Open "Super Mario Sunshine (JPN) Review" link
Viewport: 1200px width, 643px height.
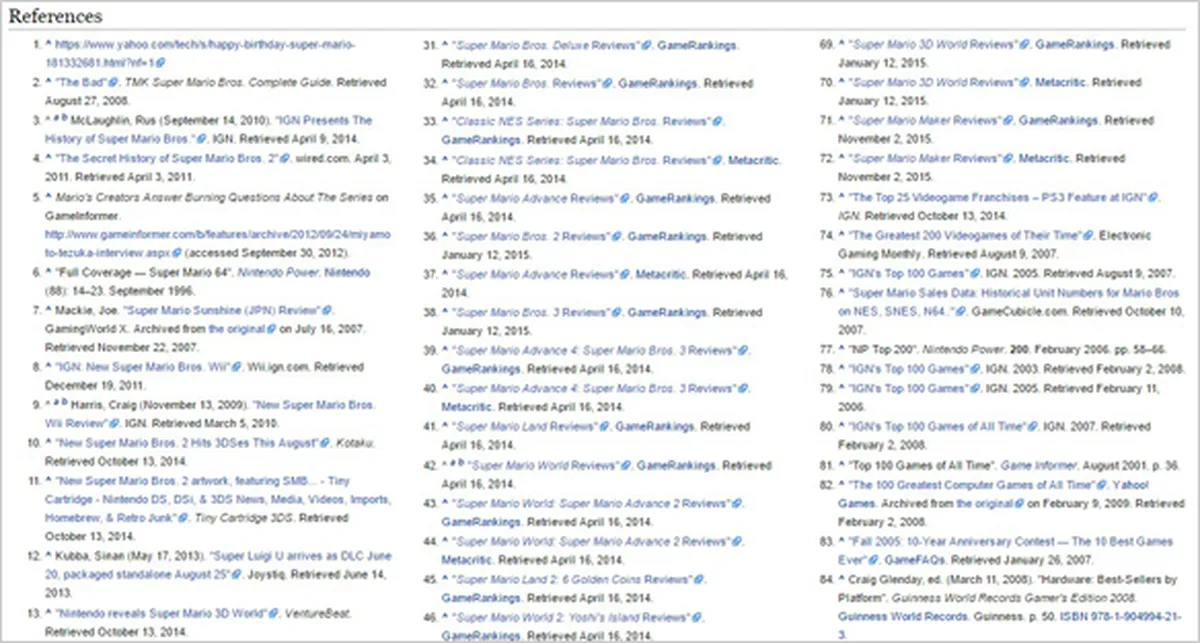point(227,310)
